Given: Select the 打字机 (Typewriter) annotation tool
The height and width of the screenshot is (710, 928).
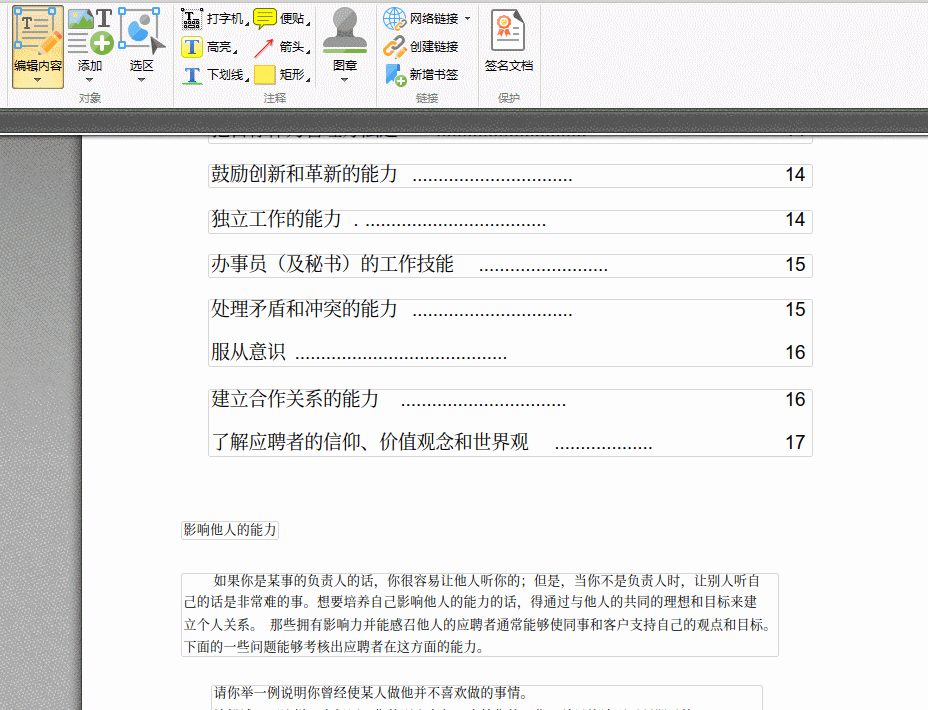Looking at the screenshot, I should tap(213, 17).
